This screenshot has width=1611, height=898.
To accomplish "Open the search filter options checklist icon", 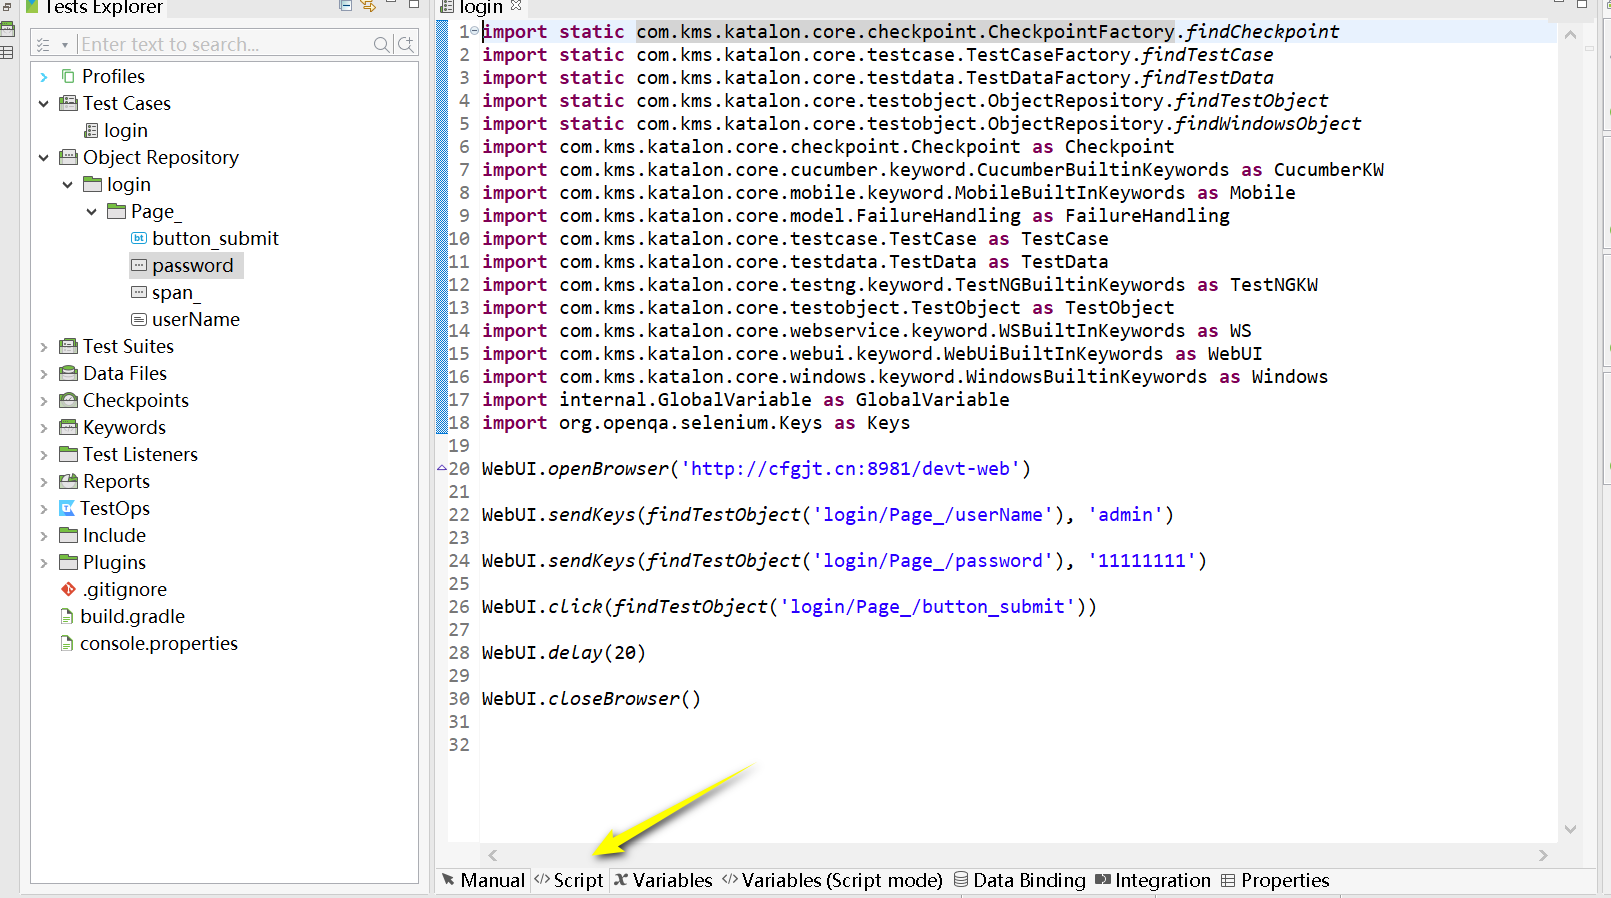I will [x=43, y=45].
